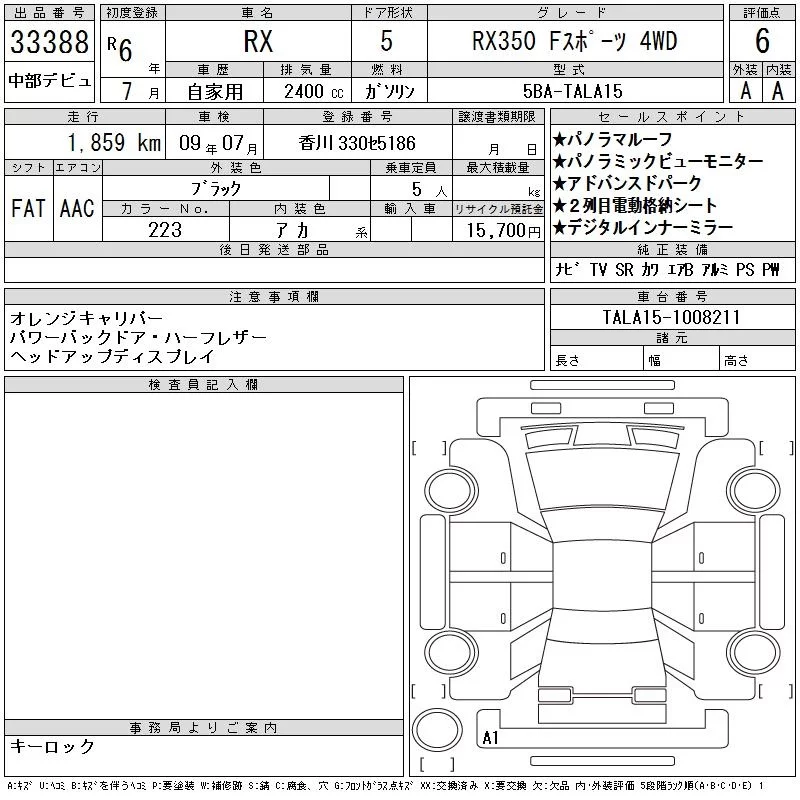Click the spare tire circle on diagram
Image resolution: width=800 pixels, height=800 pixels.
[x=437, y=730]
